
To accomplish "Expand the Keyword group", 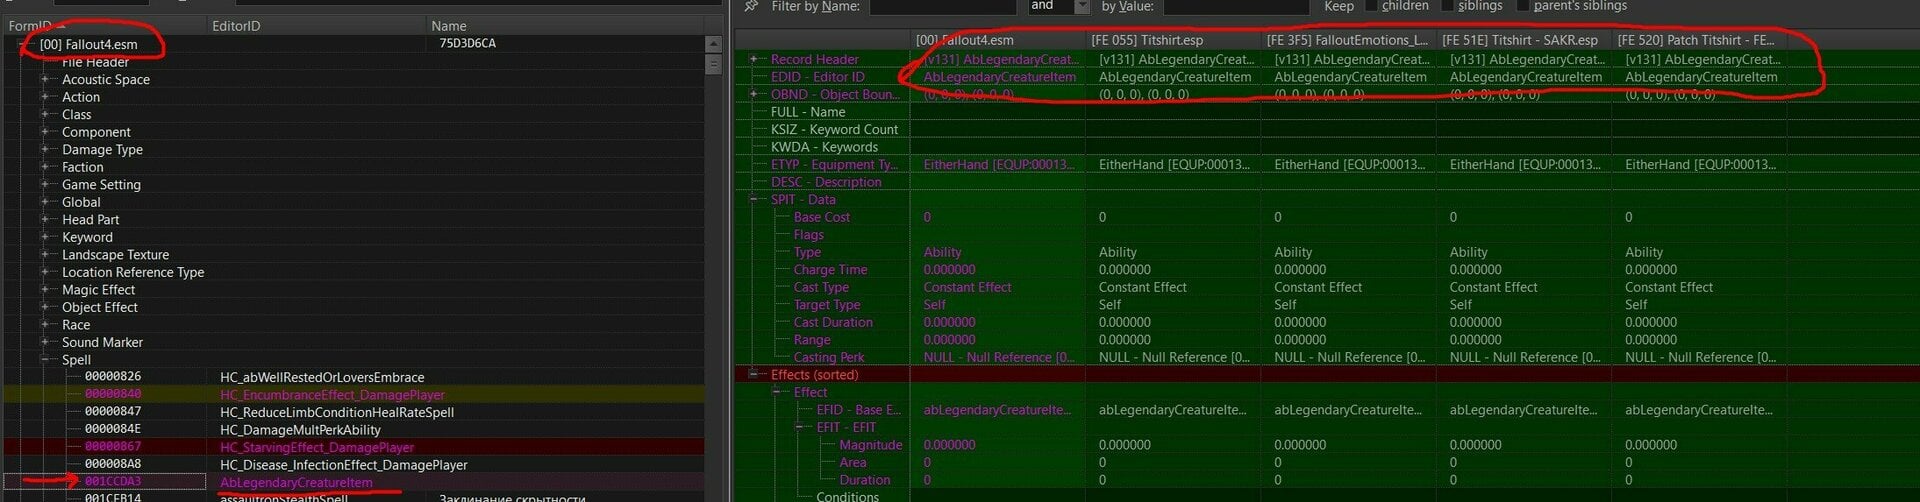I will (45, 237).
